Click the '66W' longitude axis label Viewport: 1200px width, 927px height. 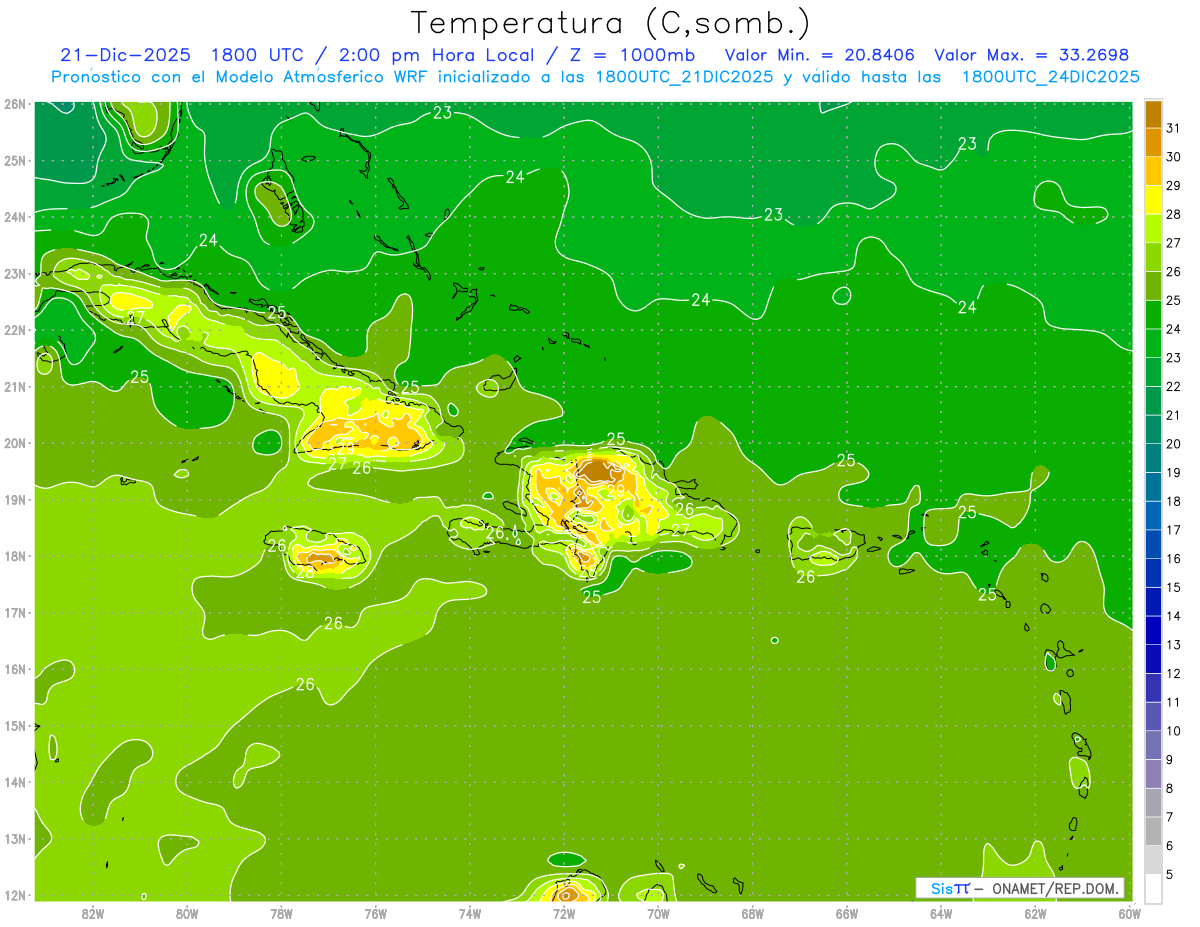846,913
